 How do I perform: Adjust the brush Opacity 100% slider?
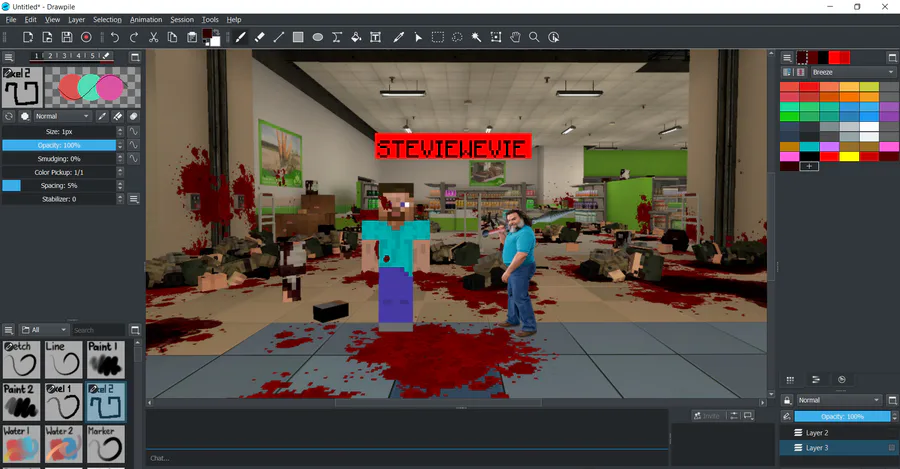[x=59, y=145]
